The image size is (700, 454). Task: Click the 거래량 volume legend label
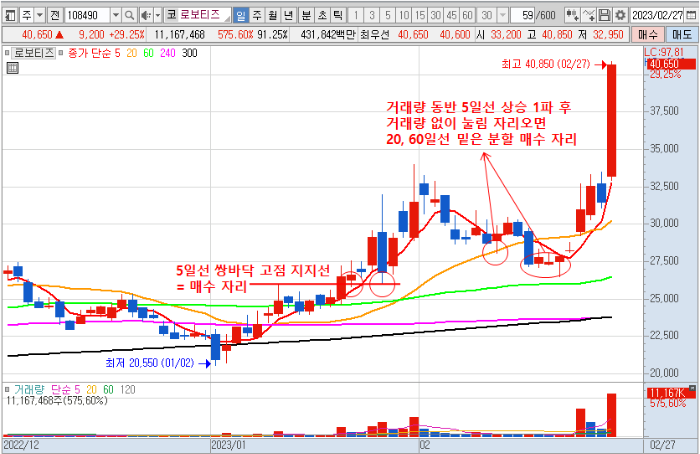(x=29, y=390)
